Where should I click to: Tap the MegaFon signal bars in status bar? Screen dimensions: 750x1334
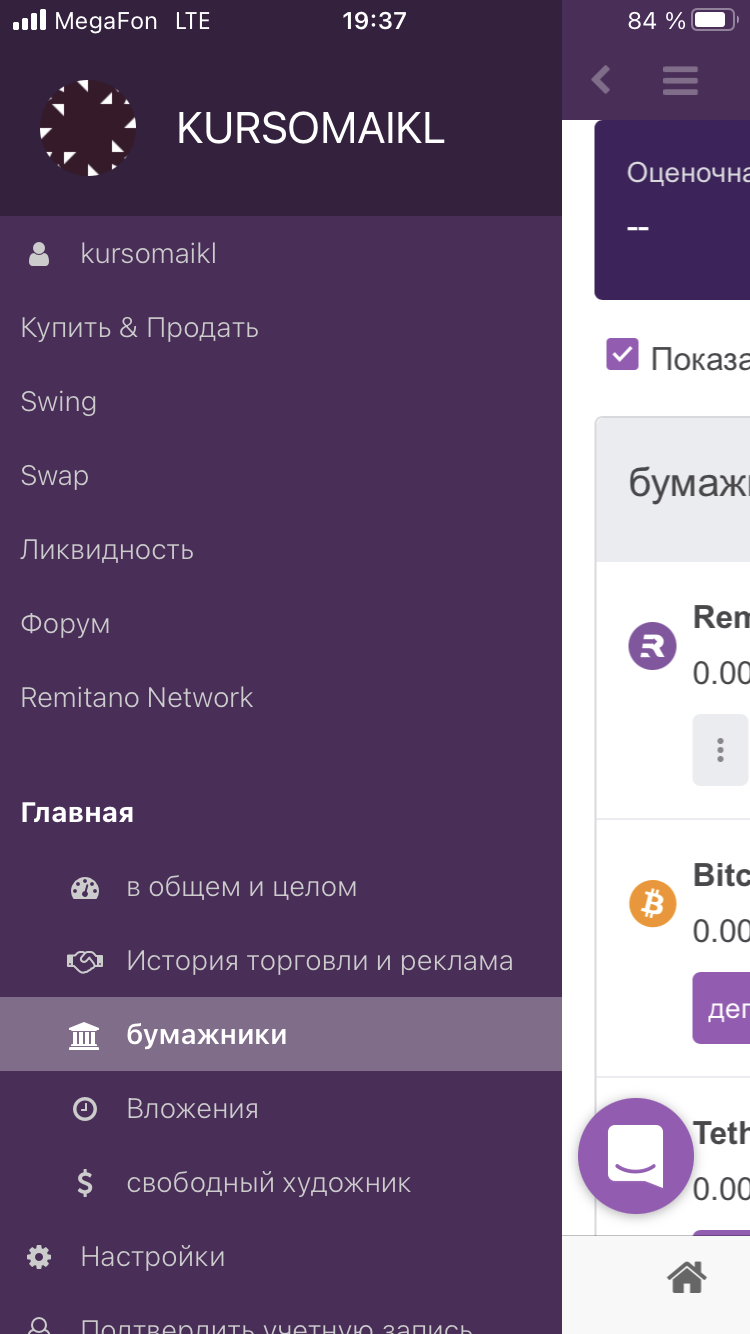click(29, 20)
